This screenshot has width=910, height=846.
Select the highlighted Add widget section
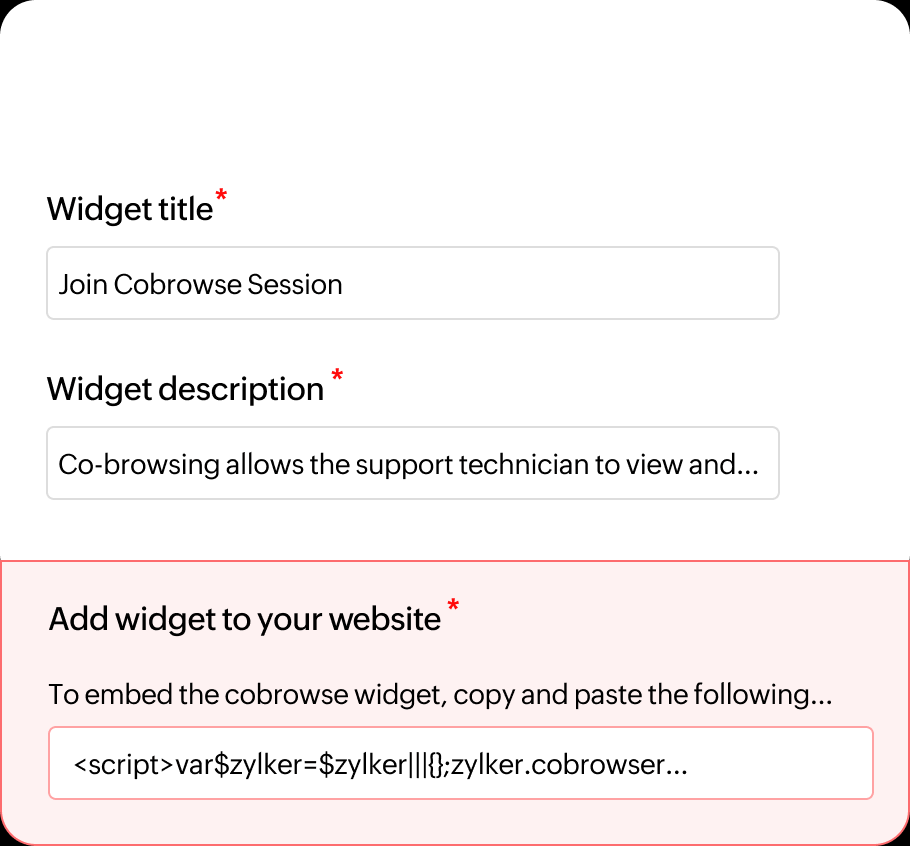point(455,700)
